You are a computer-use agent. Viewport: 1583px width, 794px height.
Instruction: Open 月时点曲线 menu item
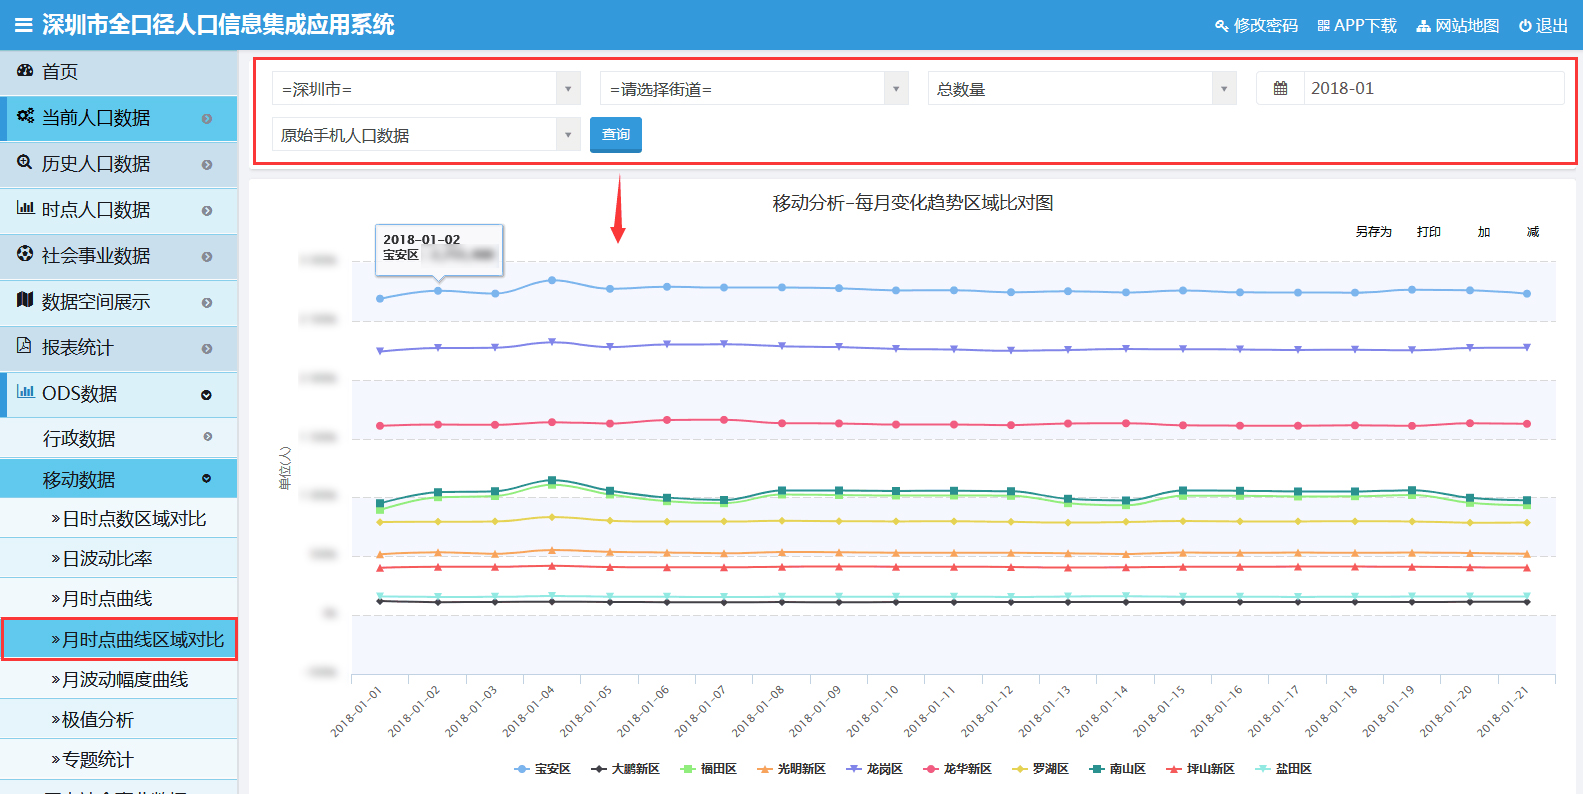[x=119, y=598]
